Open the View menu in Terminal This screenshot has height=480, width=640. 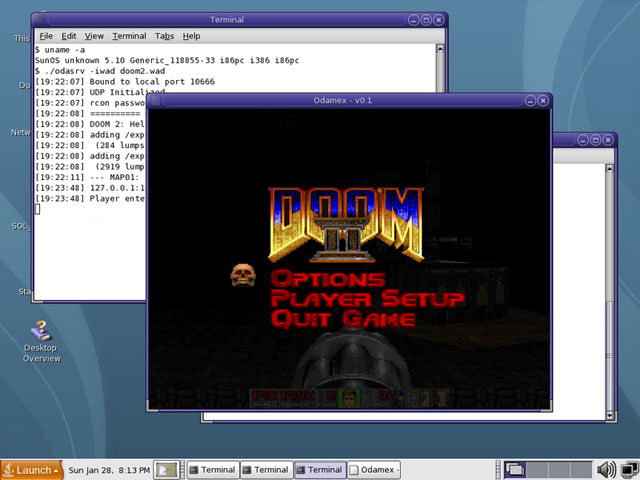point(97,36)
